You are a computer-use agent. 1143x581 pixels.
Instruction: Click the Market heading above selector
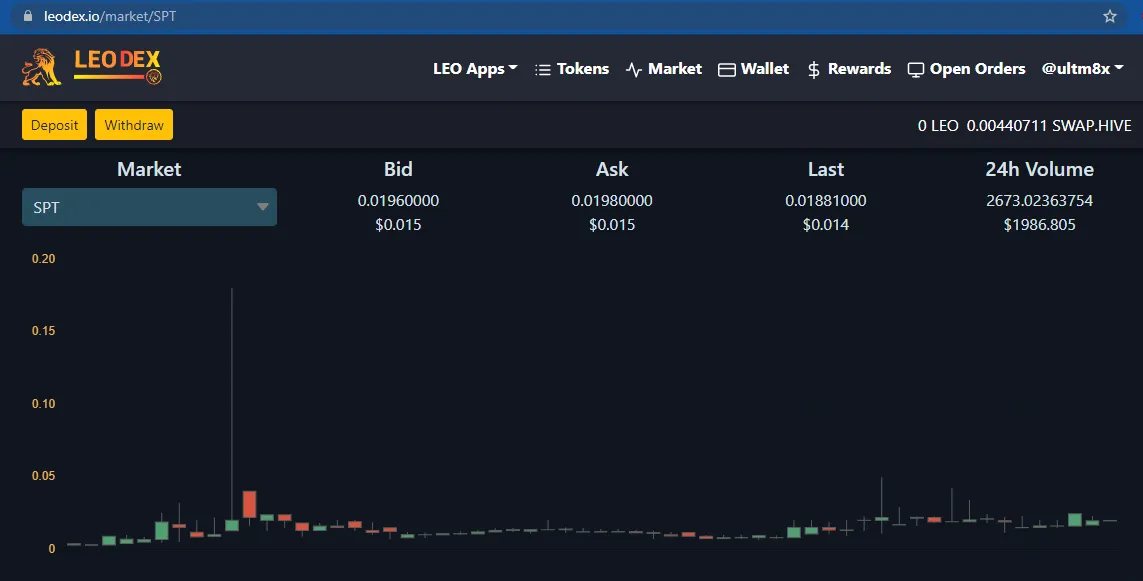(149, 169)
